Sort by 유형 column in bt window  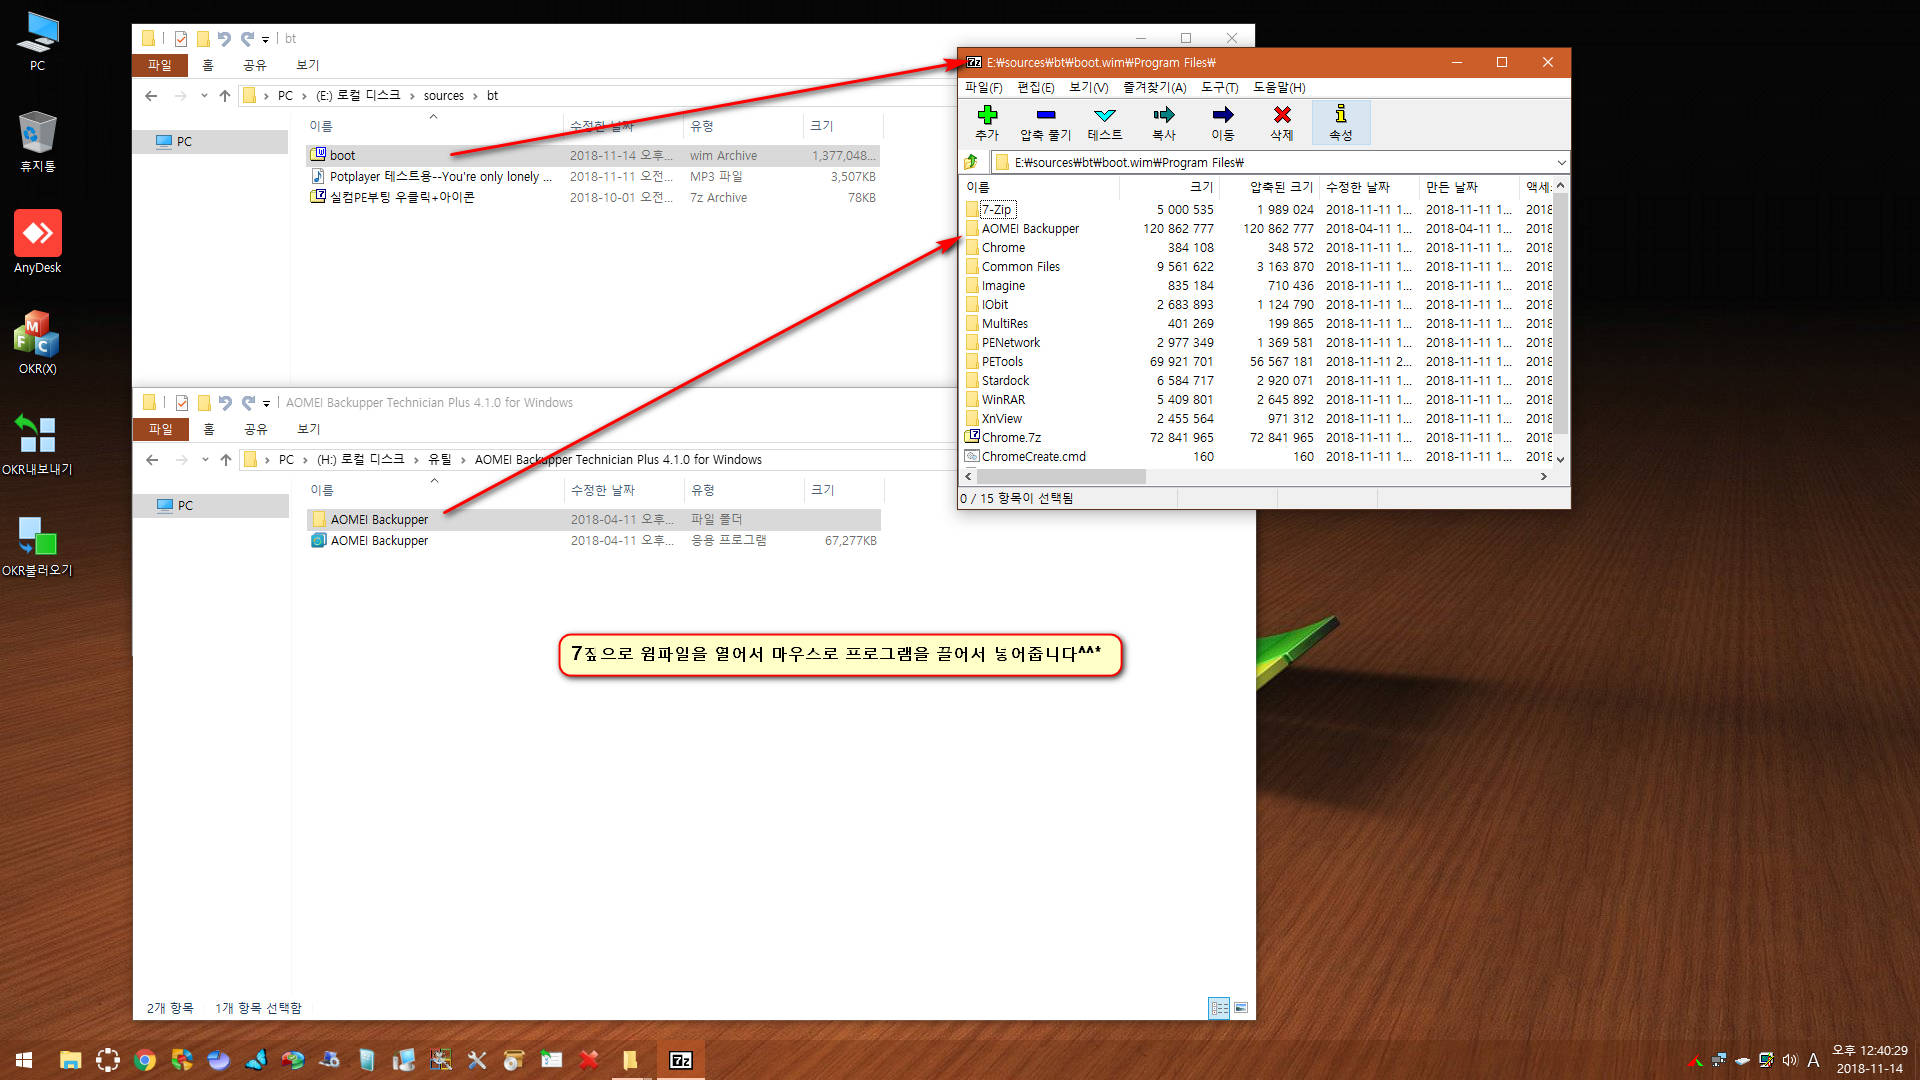[x=743, y=126]
